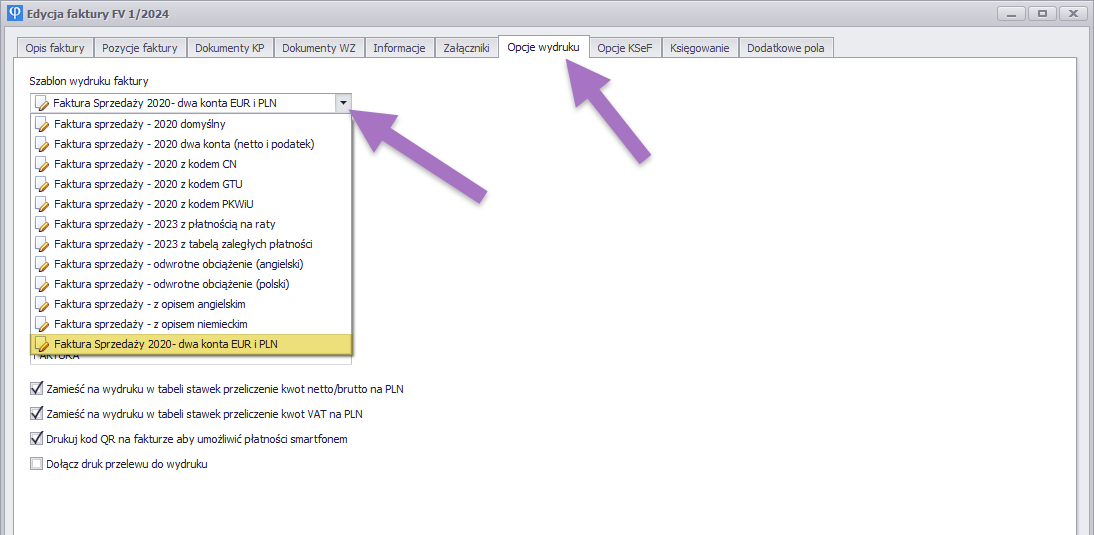Enable 'Dołącz druk przelewu do wydruku' checkbox
1094x535 pixels.
pyautogui.click(x=37, y=464)
